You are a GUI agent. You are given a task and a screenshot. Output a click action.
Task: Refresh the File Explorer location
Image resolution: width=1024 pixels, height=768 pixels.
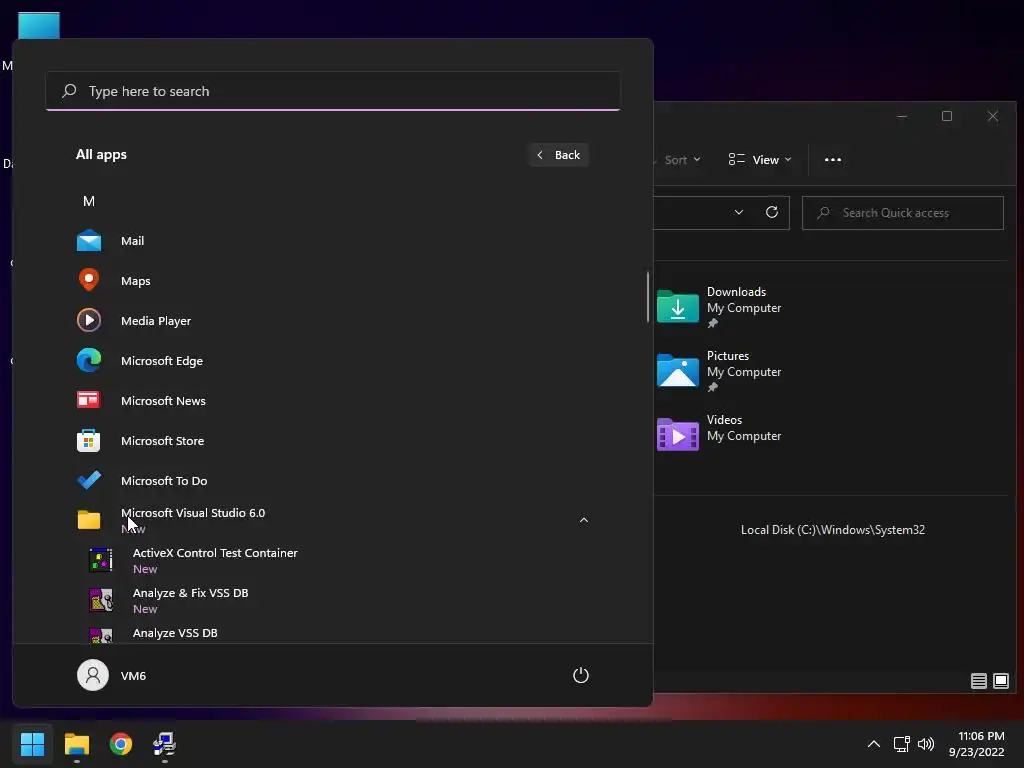click(x=772, y=212)
